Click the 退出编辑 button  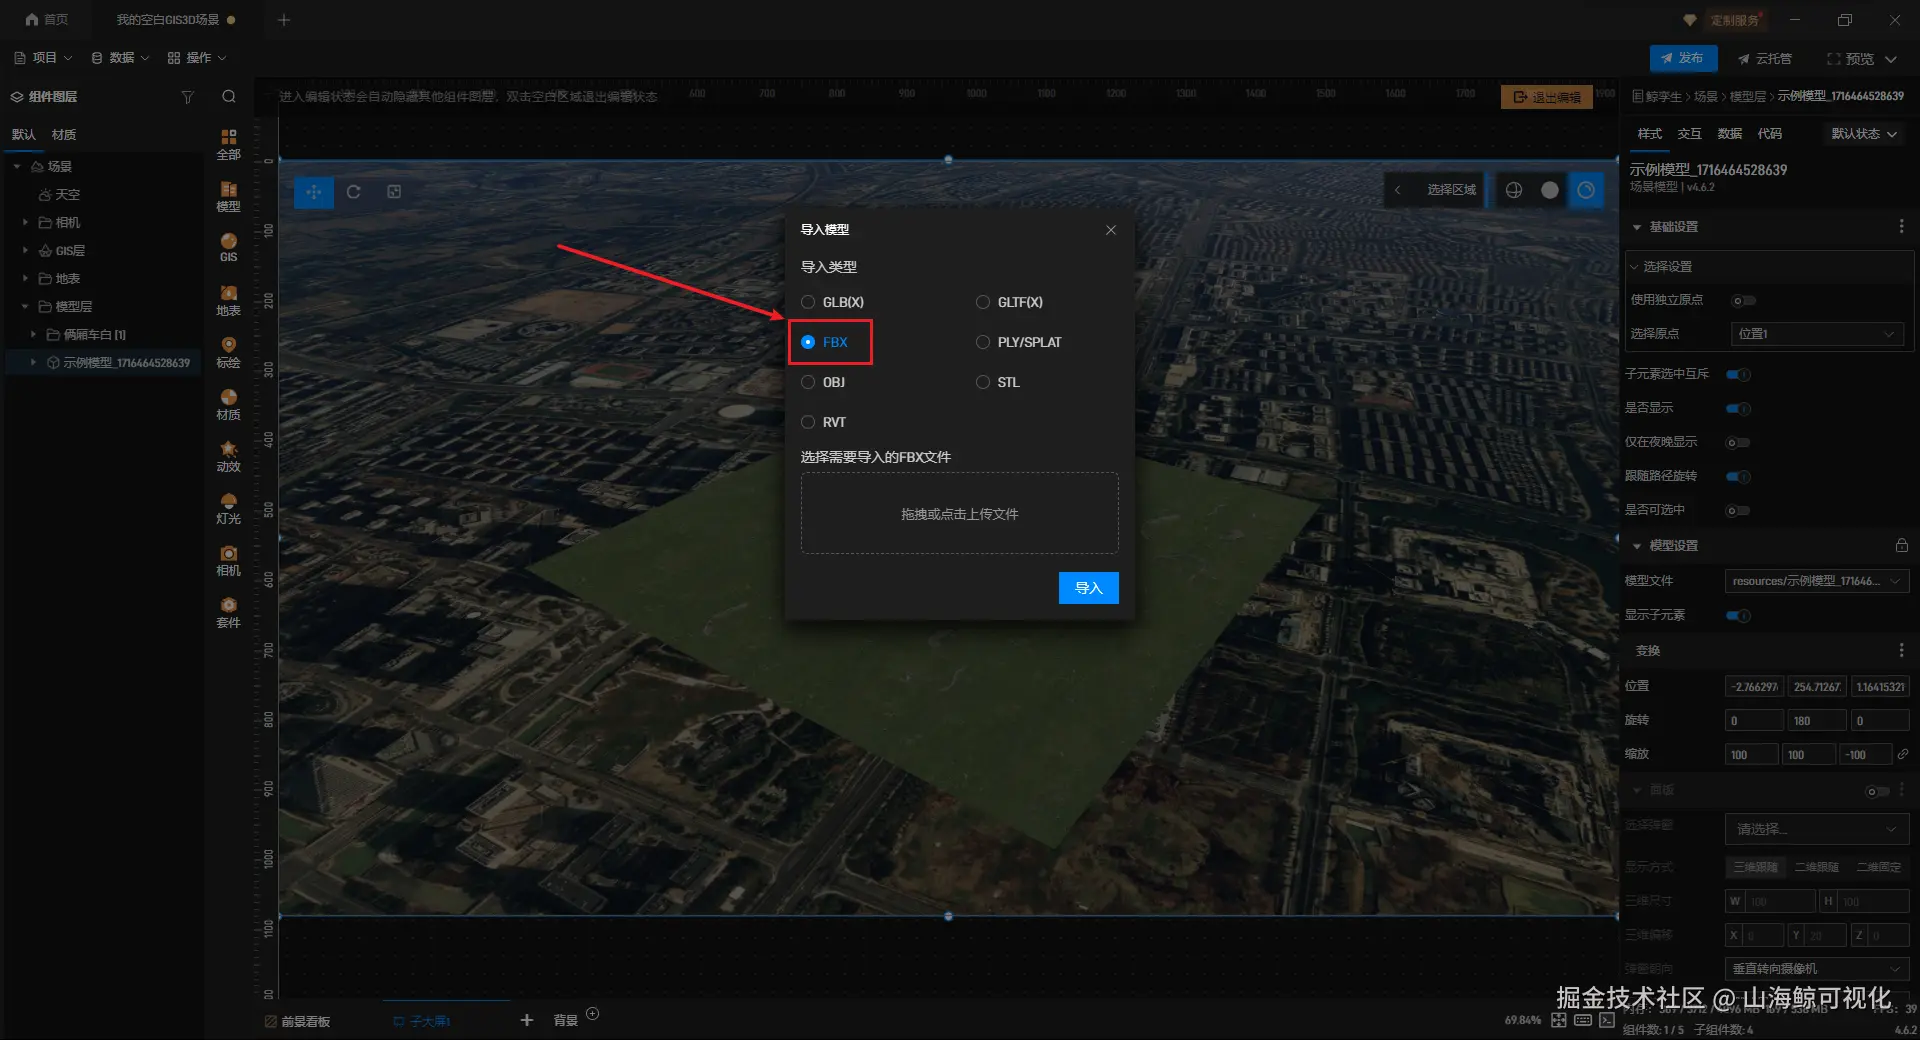(1547, 97)
